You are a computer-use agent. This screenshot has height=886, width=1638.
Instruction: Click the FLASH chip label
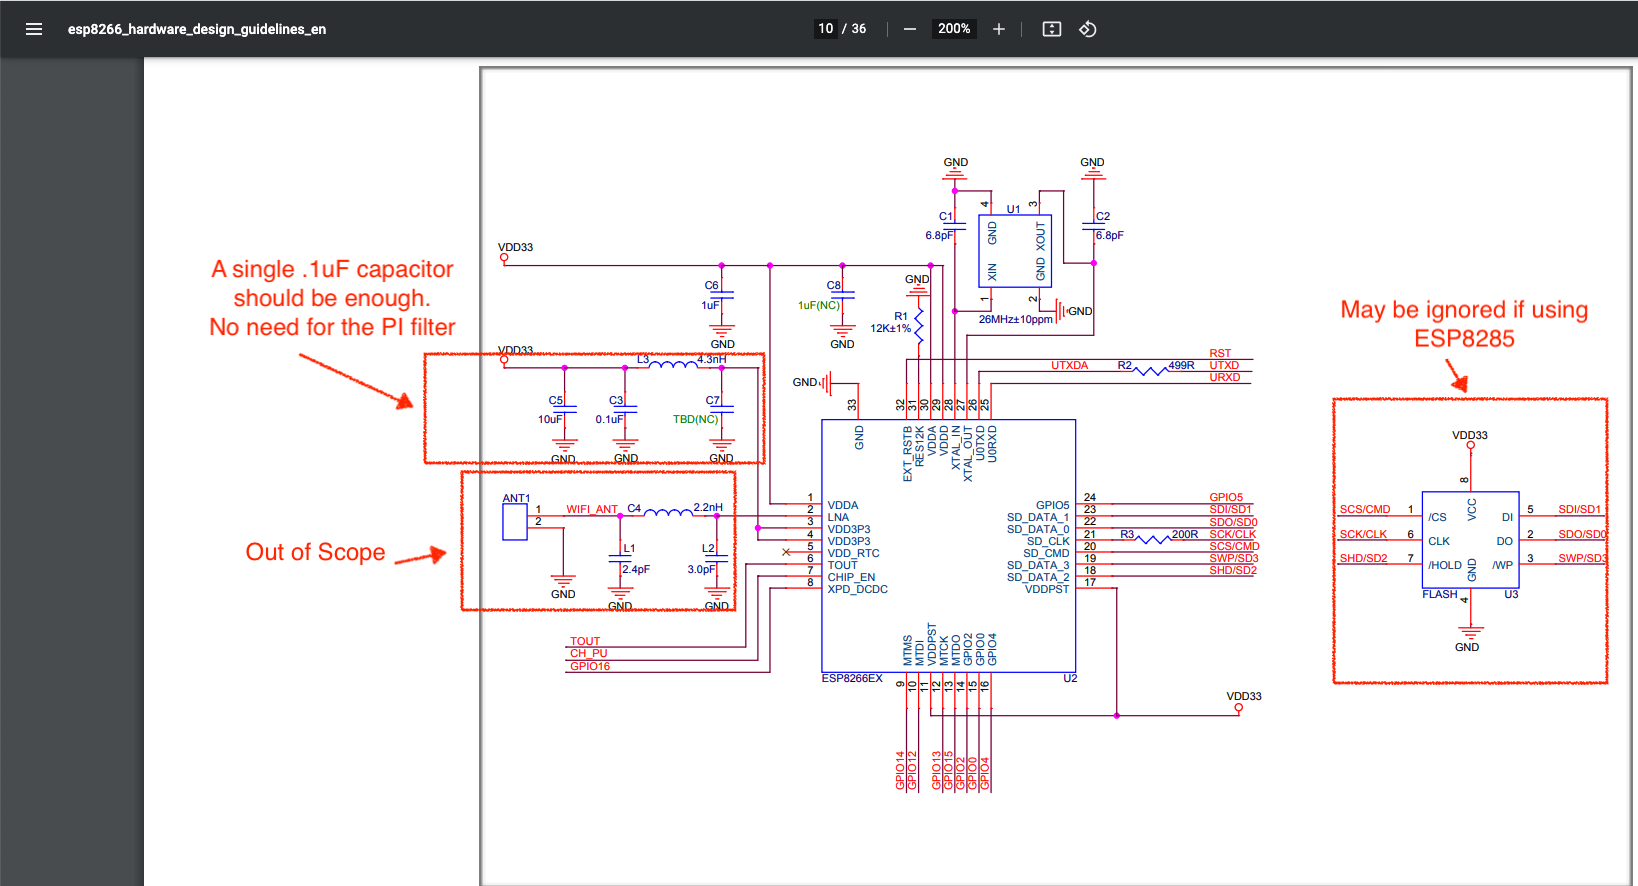point(1440,594)
